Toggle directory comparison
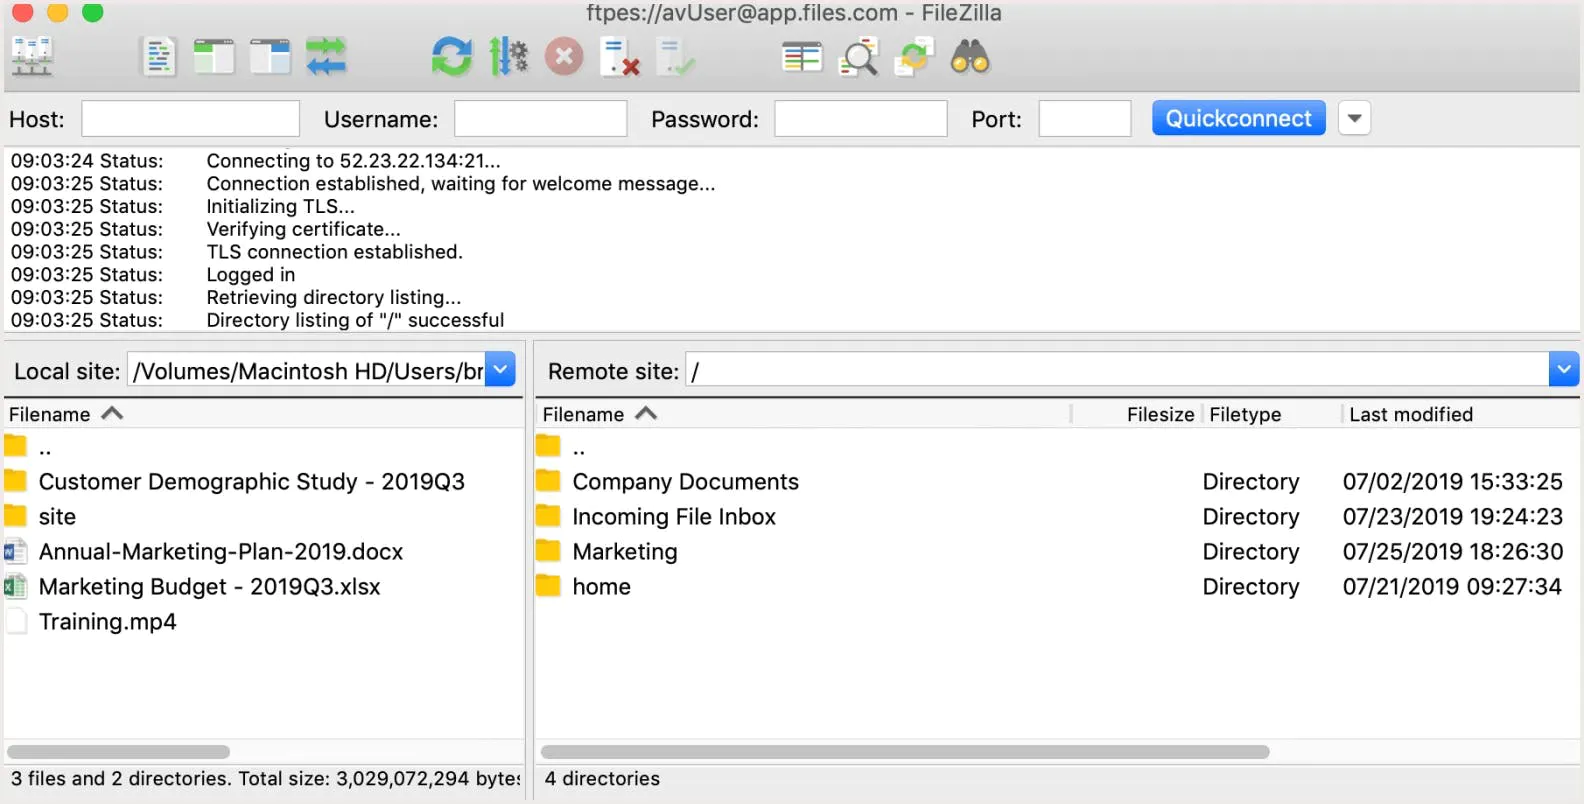The image size is (1584, 804). tap(858, 57)
